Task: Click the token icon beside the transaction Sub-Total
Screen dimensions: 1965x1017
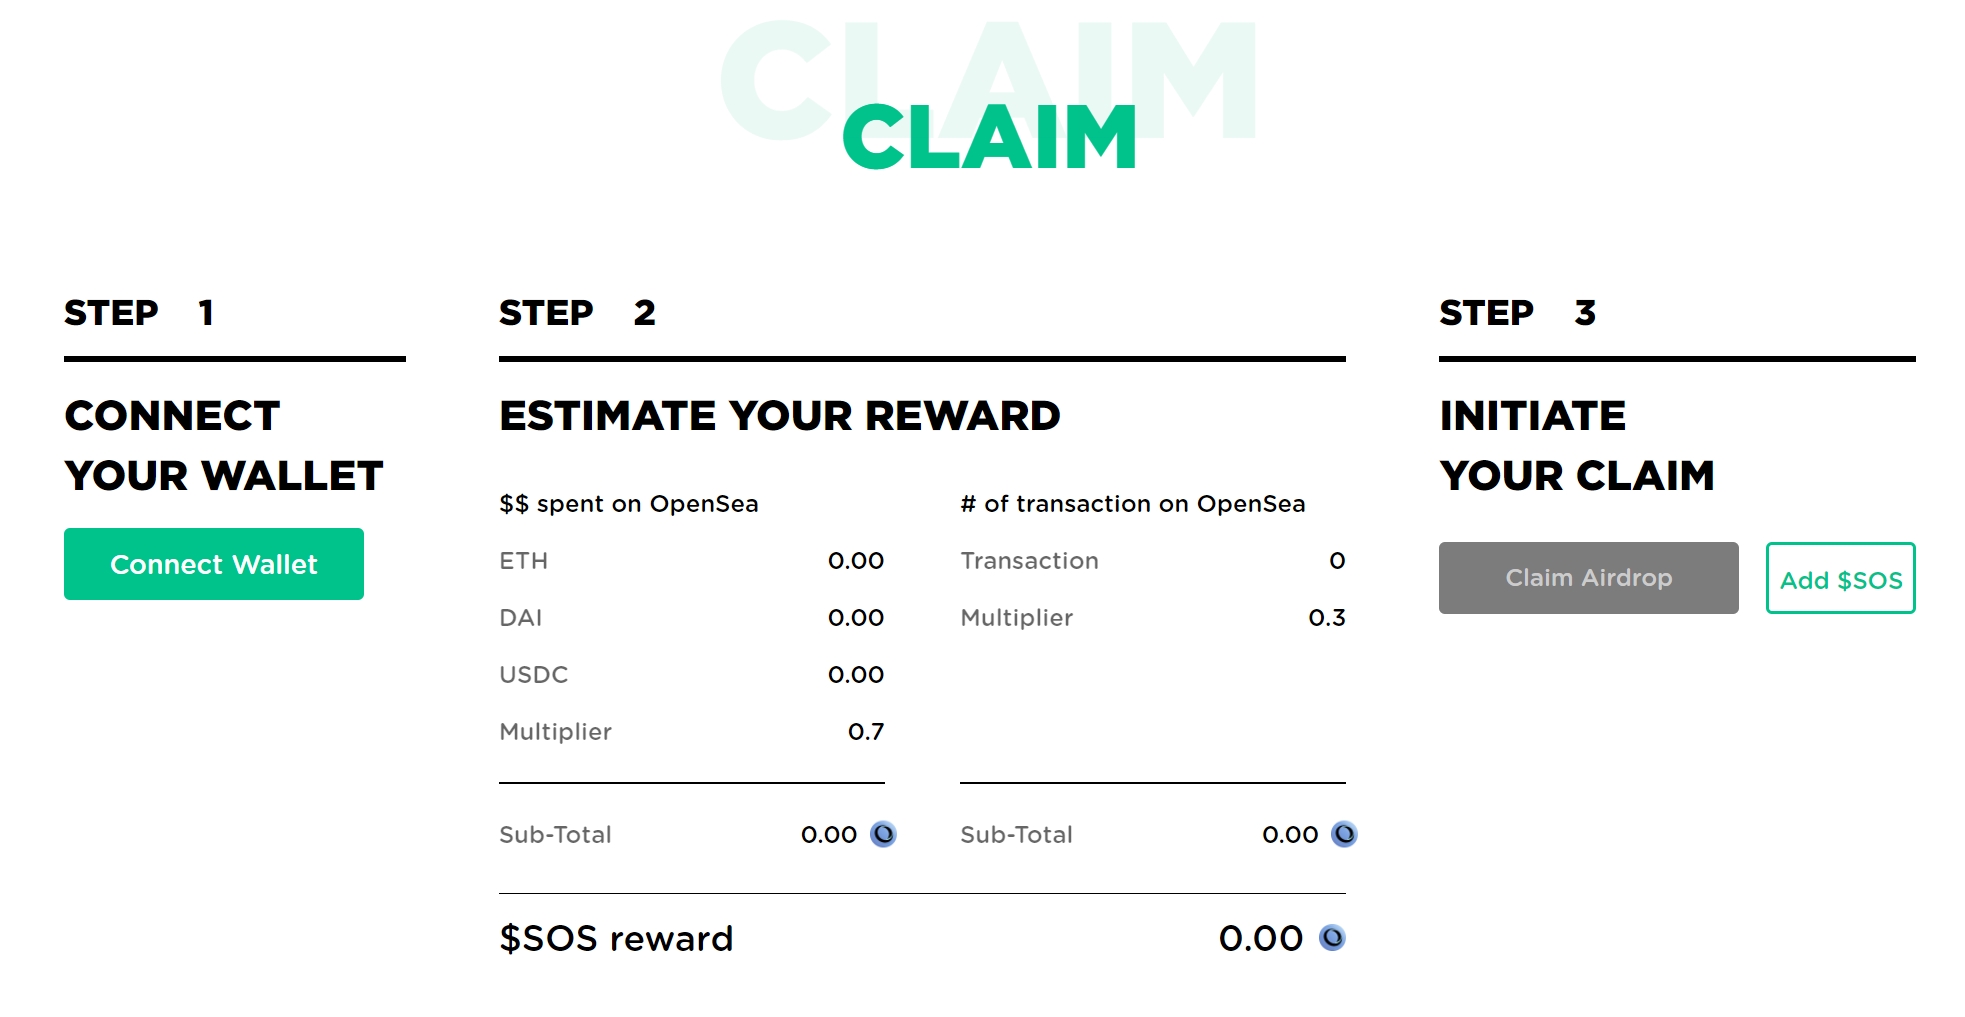Action: [1344, 834]
